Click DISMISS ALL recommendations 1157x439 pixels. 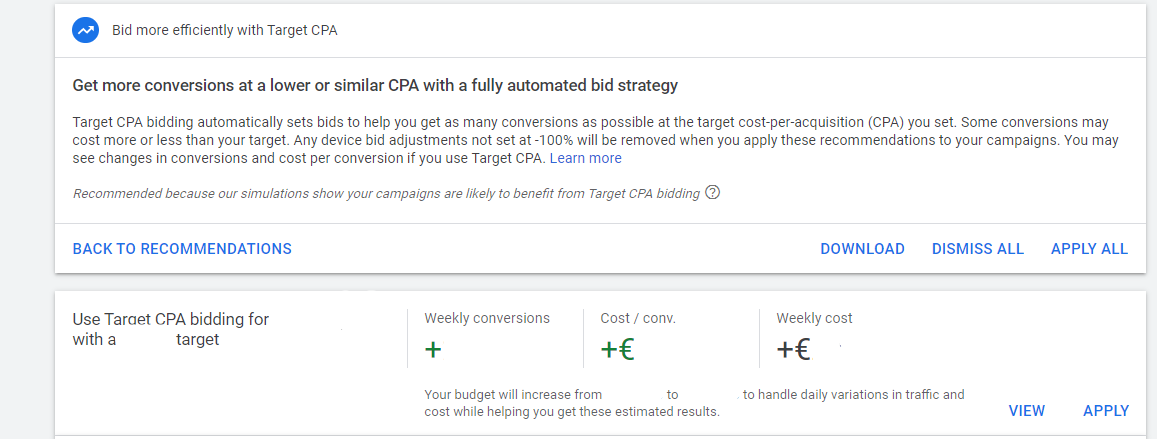click(x=977, y=249)
